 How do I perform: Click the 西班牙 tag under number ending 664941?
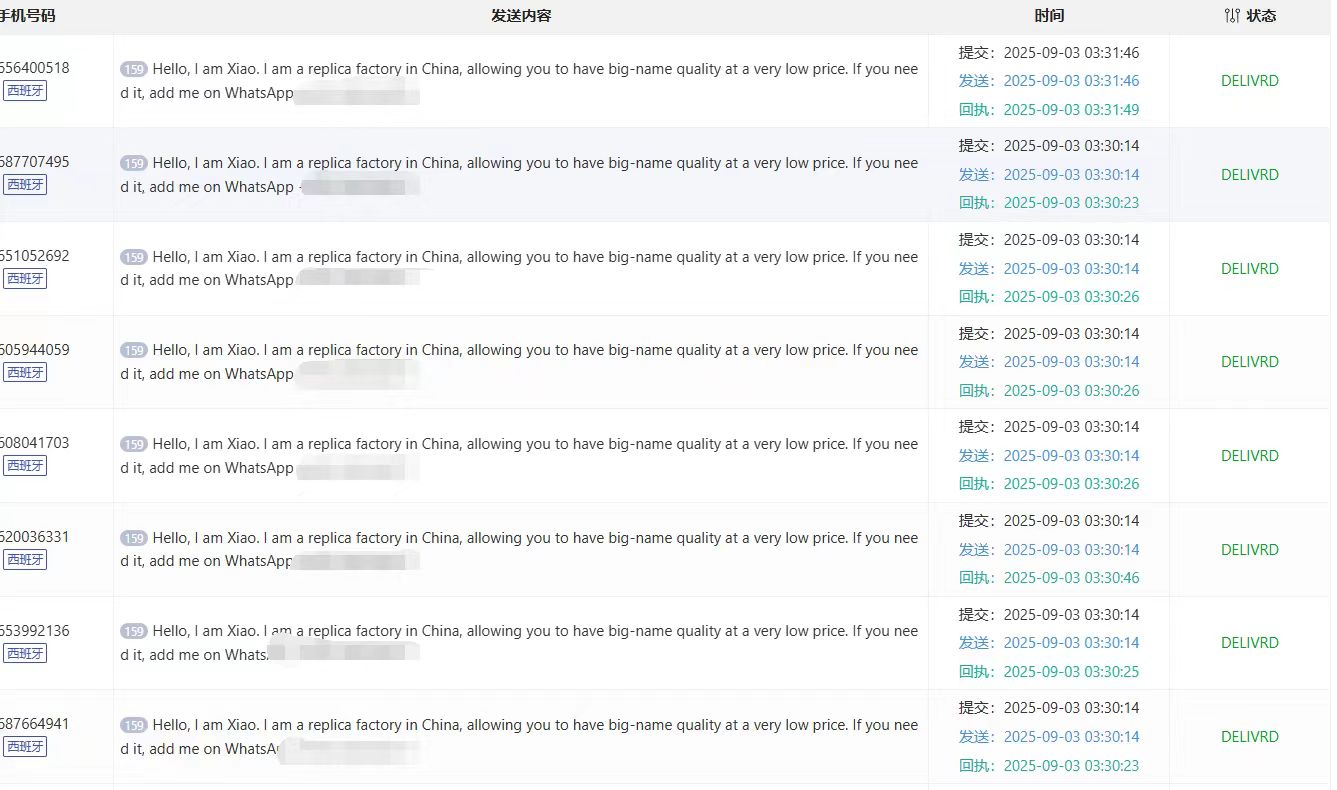coord(25,747)
